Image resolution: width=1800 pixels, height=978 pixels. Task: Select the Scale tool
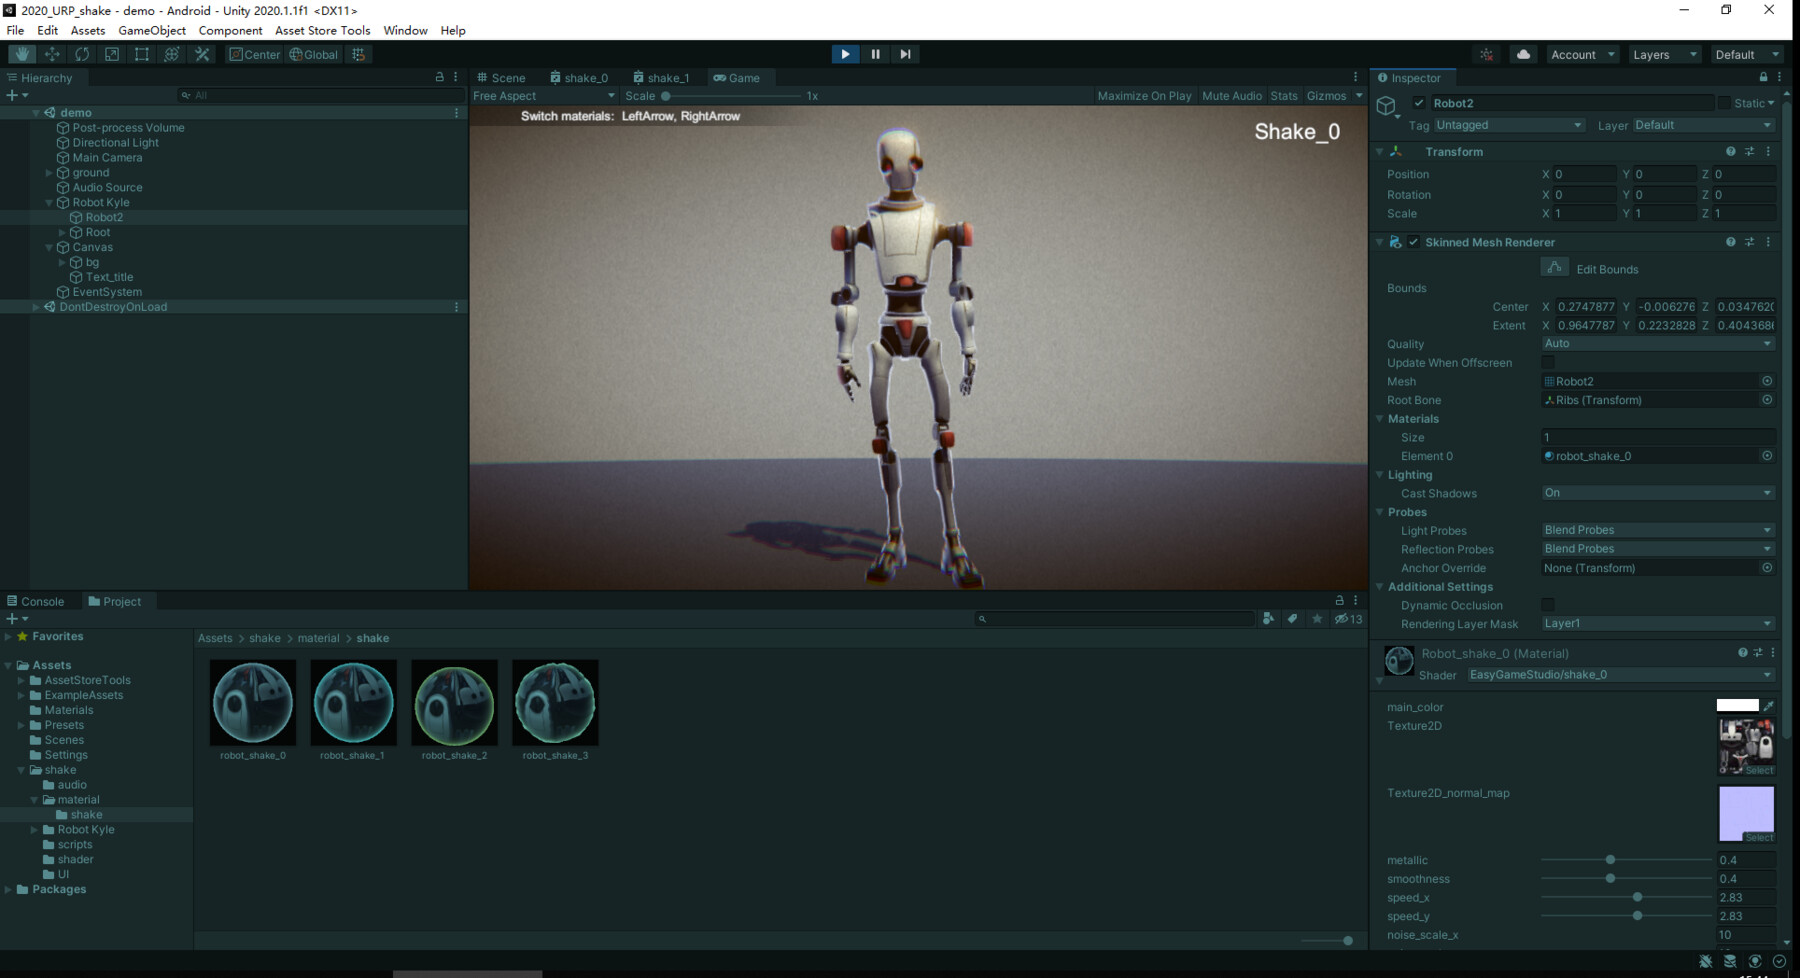pos(111,54)
